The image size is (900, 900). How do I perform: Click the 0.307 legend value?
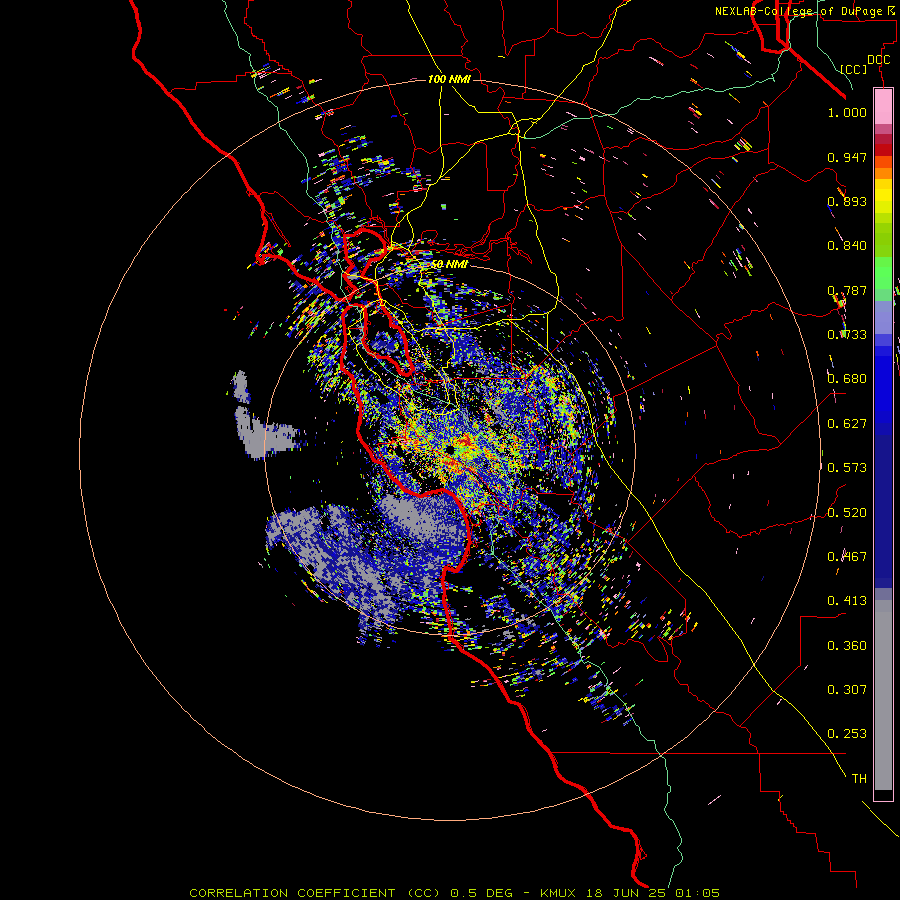[847, 690]
